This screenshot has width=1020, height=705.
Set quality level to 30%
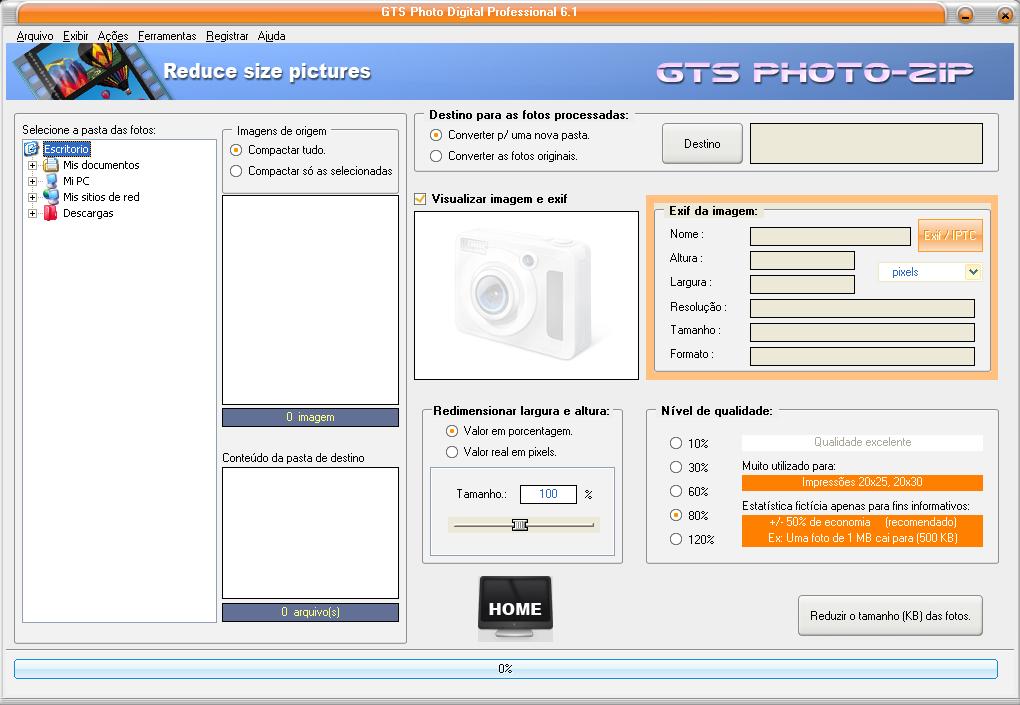coord(676,467)
